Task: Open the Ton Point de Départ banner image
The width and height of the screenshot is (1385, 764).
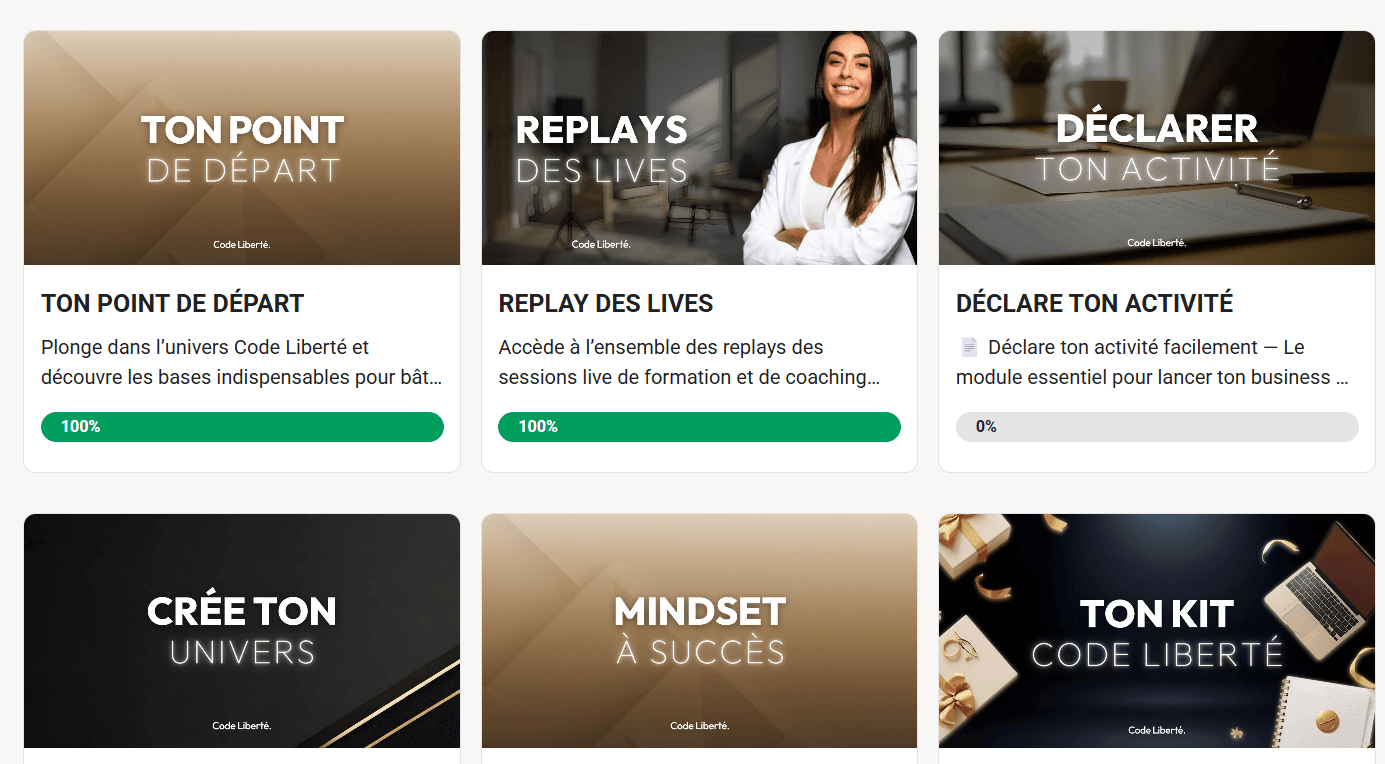Action: tap(242, 148)
